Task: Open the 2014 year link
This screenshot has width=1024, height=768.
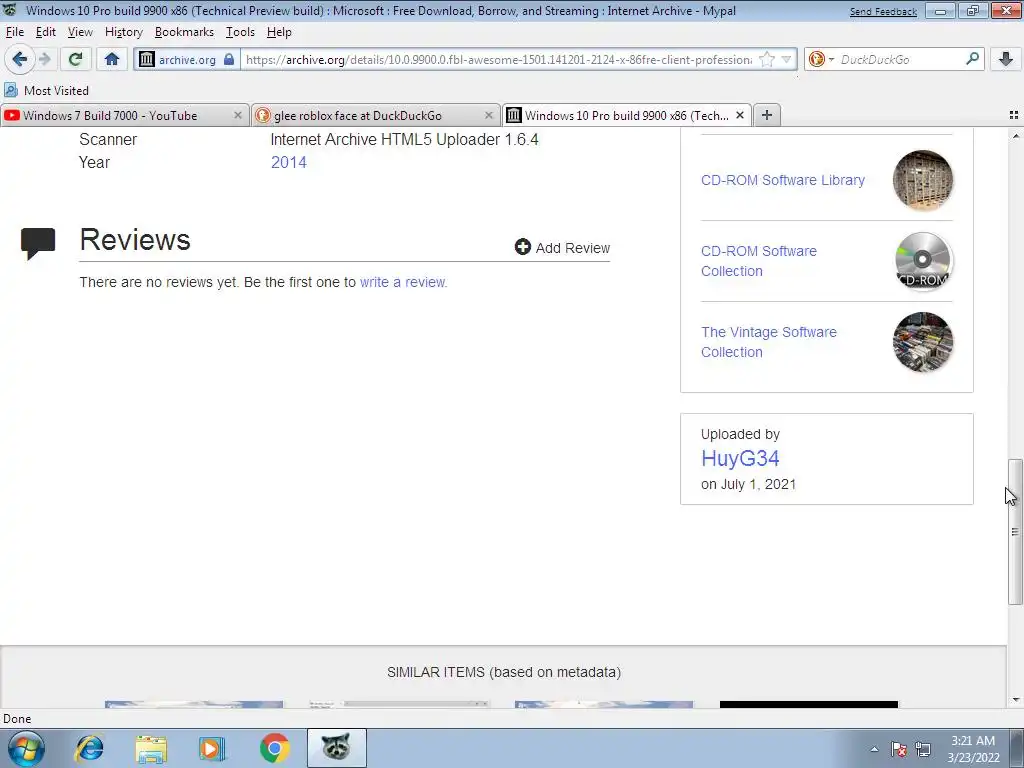Action: 289,163
